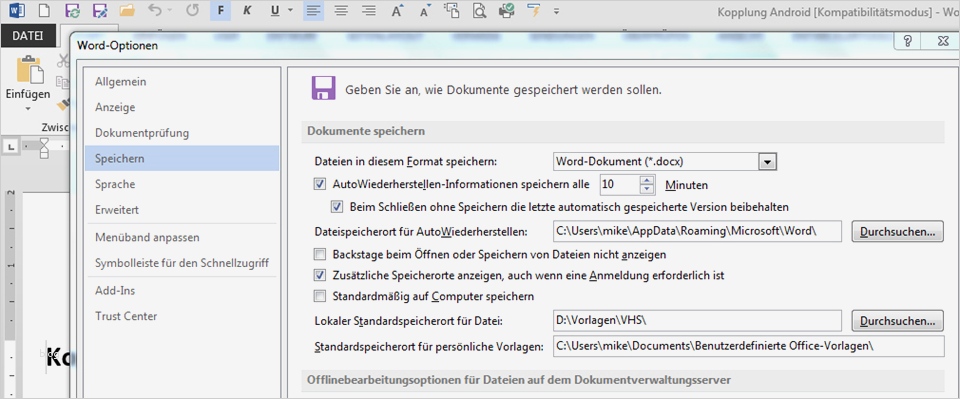This screenshot has width=960, height=399.
Task: Open the Sprache options category
Action: pos(182,184)
